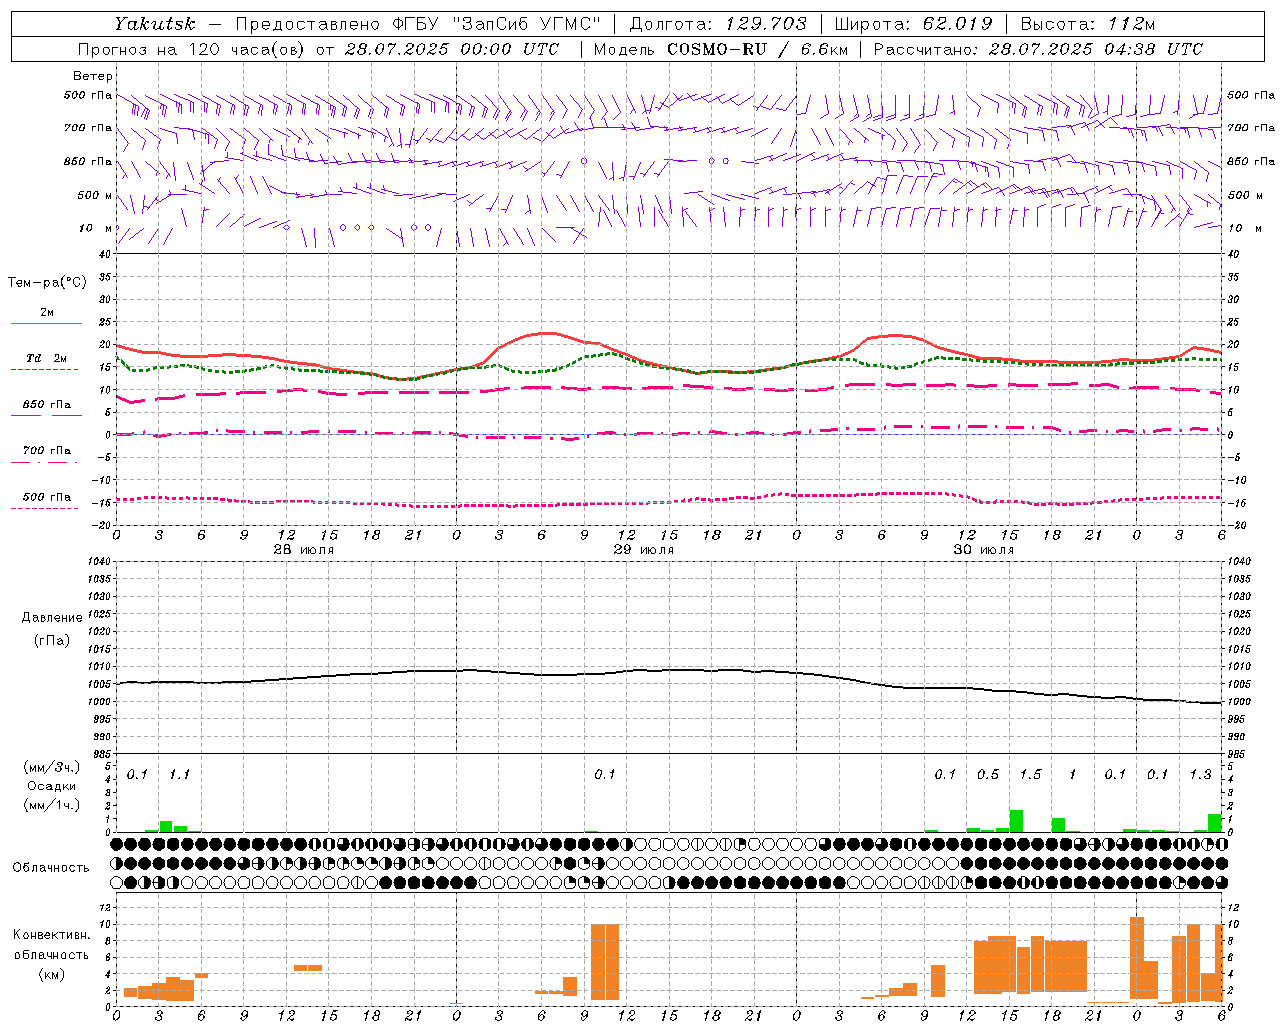Click the Рассчитано: 28.07.2025 04:38 UTC timestamp
The width and height of the screenshot is (1280, 1024).
1038,49
